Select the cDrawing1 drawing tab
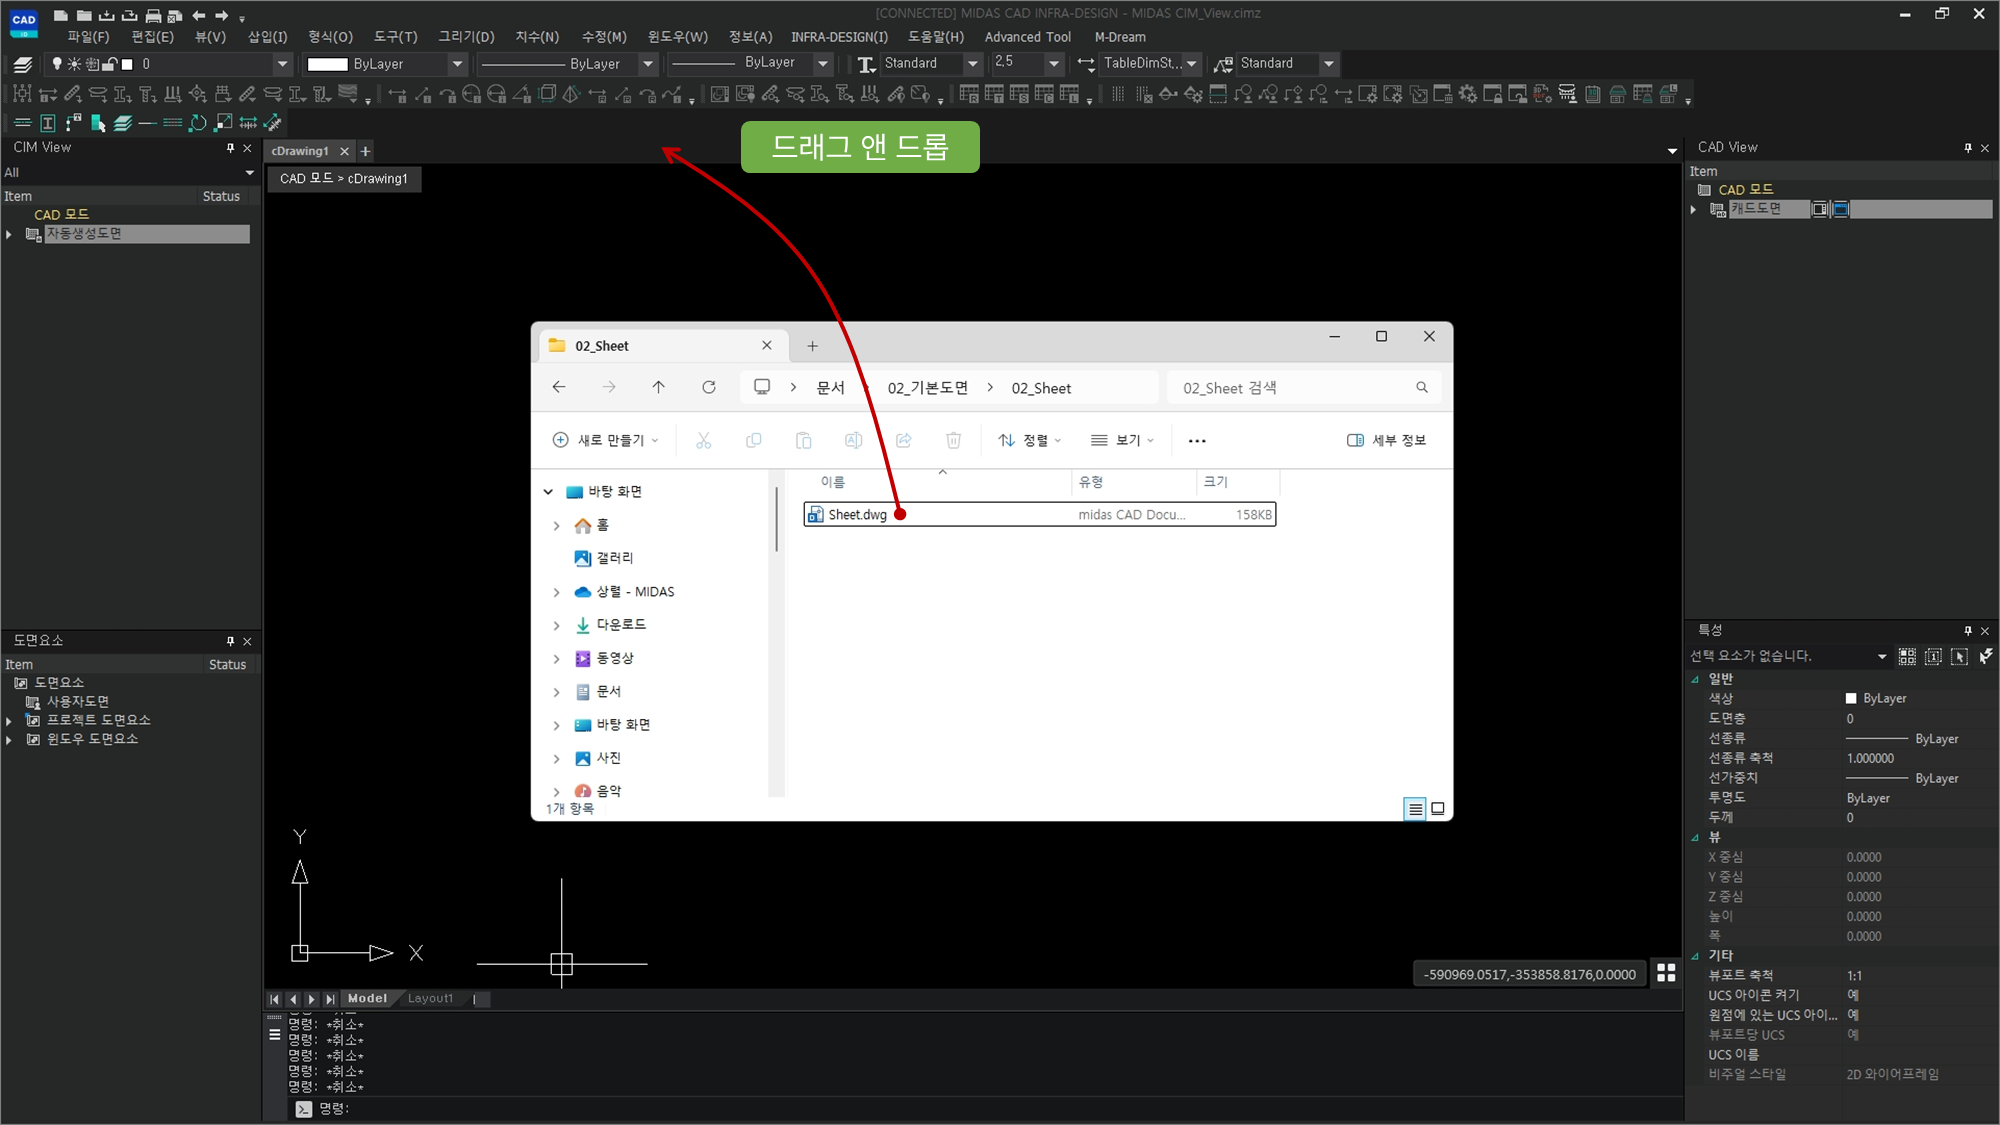The width and height of the screenshot is (2000, 1125). point(300,151)
